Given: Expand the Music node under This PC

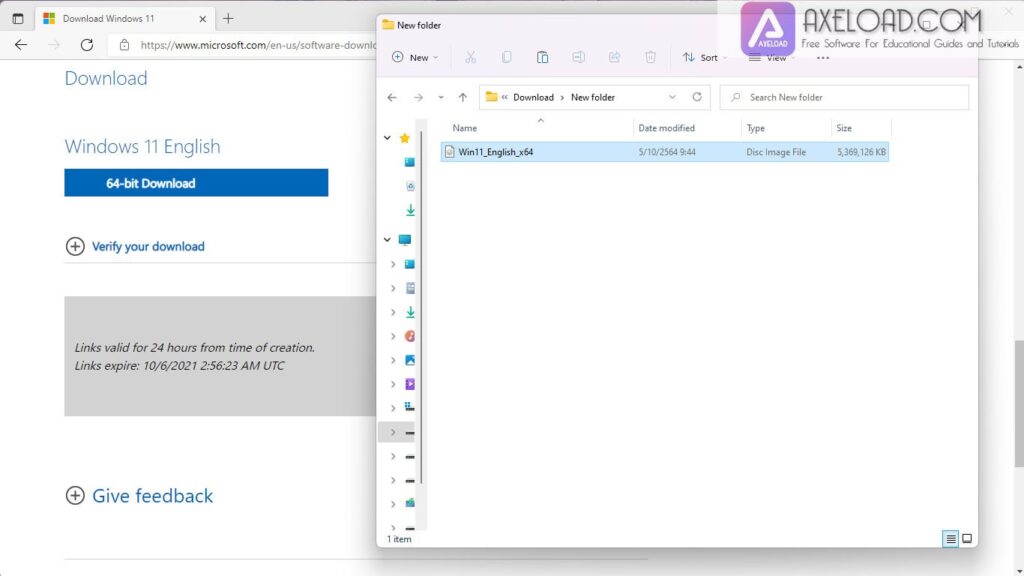Looking at the screenshot, I should click(393, 336).
